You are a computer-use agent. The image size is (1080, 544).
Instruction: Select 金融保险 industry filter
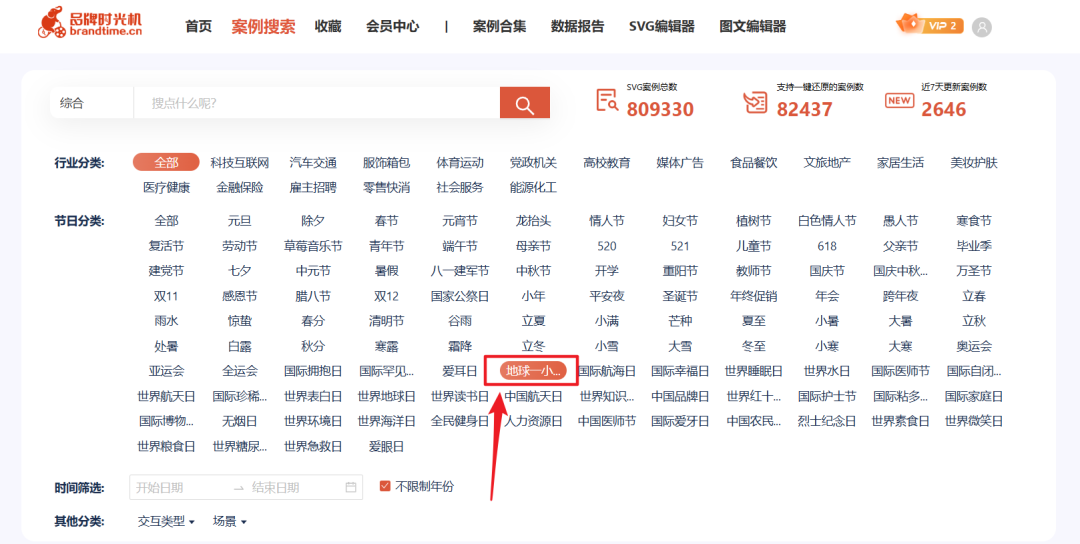coord(240,187)
